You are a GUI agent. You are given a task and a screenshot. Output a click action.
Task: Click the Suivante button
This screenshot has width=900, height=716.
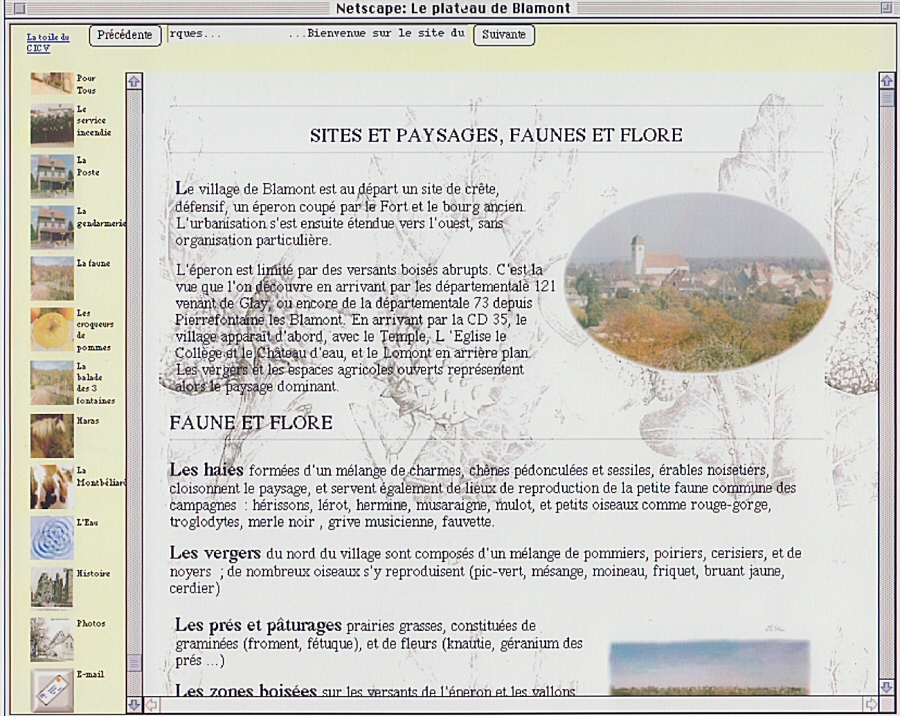point(503,35)
